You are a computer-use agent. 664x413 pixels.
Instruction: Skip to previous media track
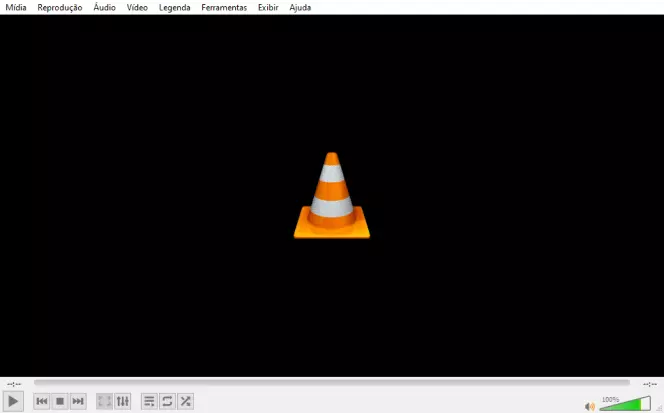[x=42, y=401]
